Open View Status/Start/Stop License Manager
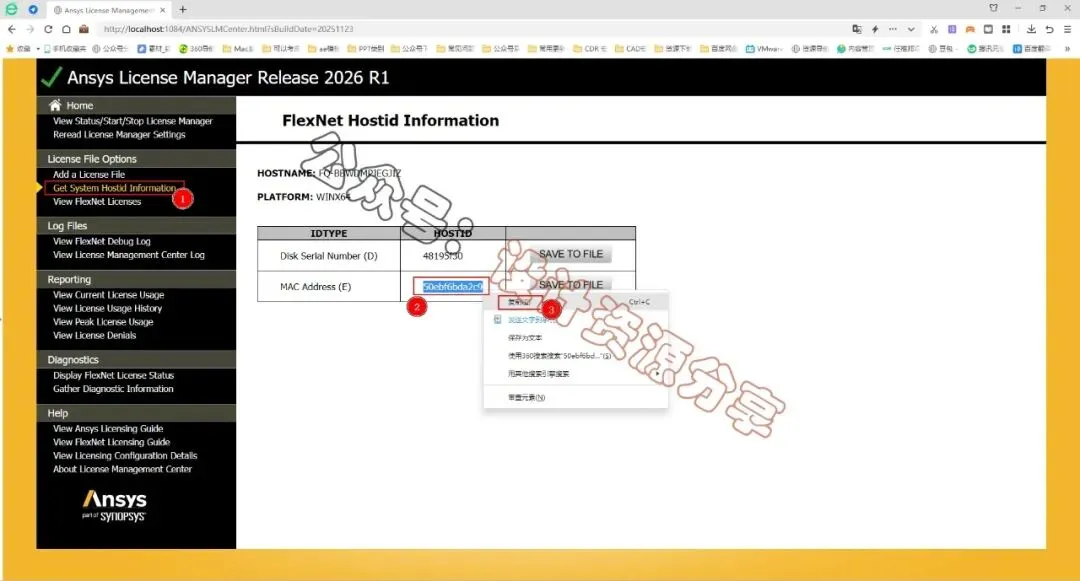Image resolution: width=1080 pixels, height=581 pixels. (132, 121)
